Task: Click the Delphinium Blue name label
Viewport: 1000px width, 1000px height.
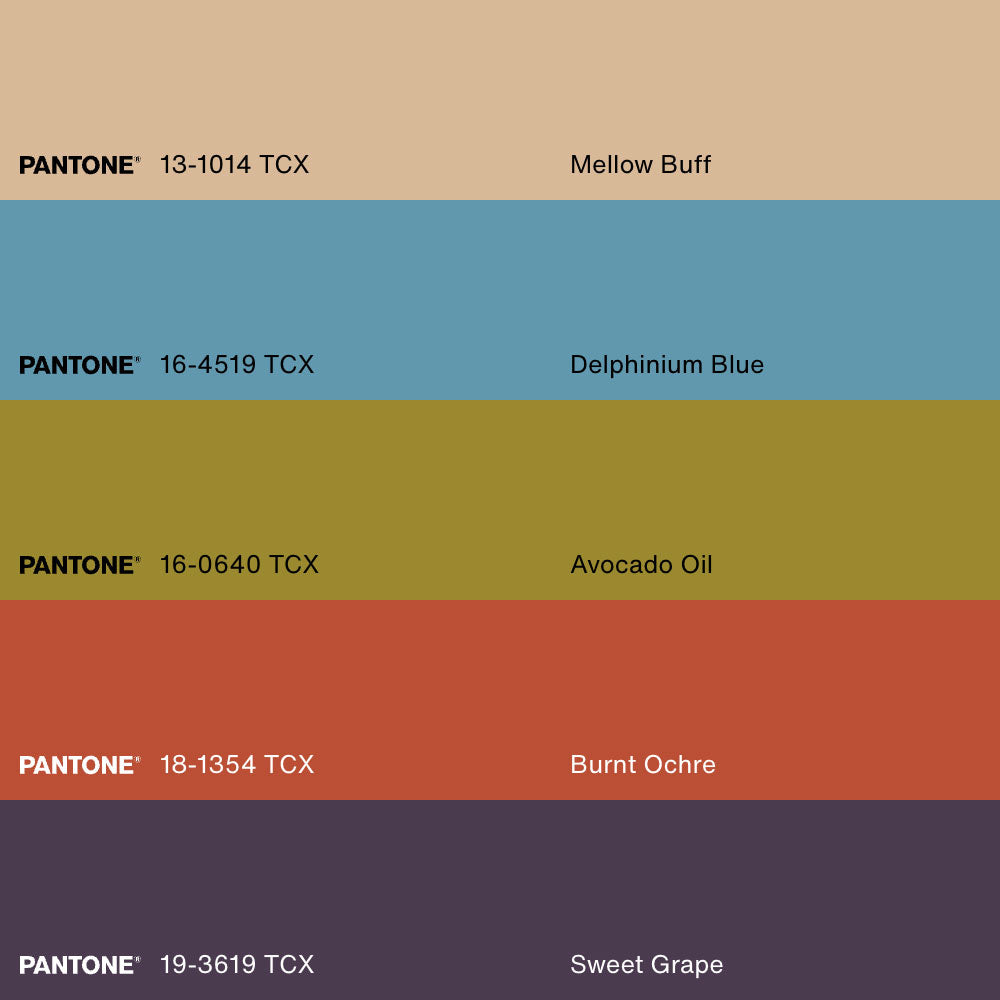Action: (x=667, y=365)
